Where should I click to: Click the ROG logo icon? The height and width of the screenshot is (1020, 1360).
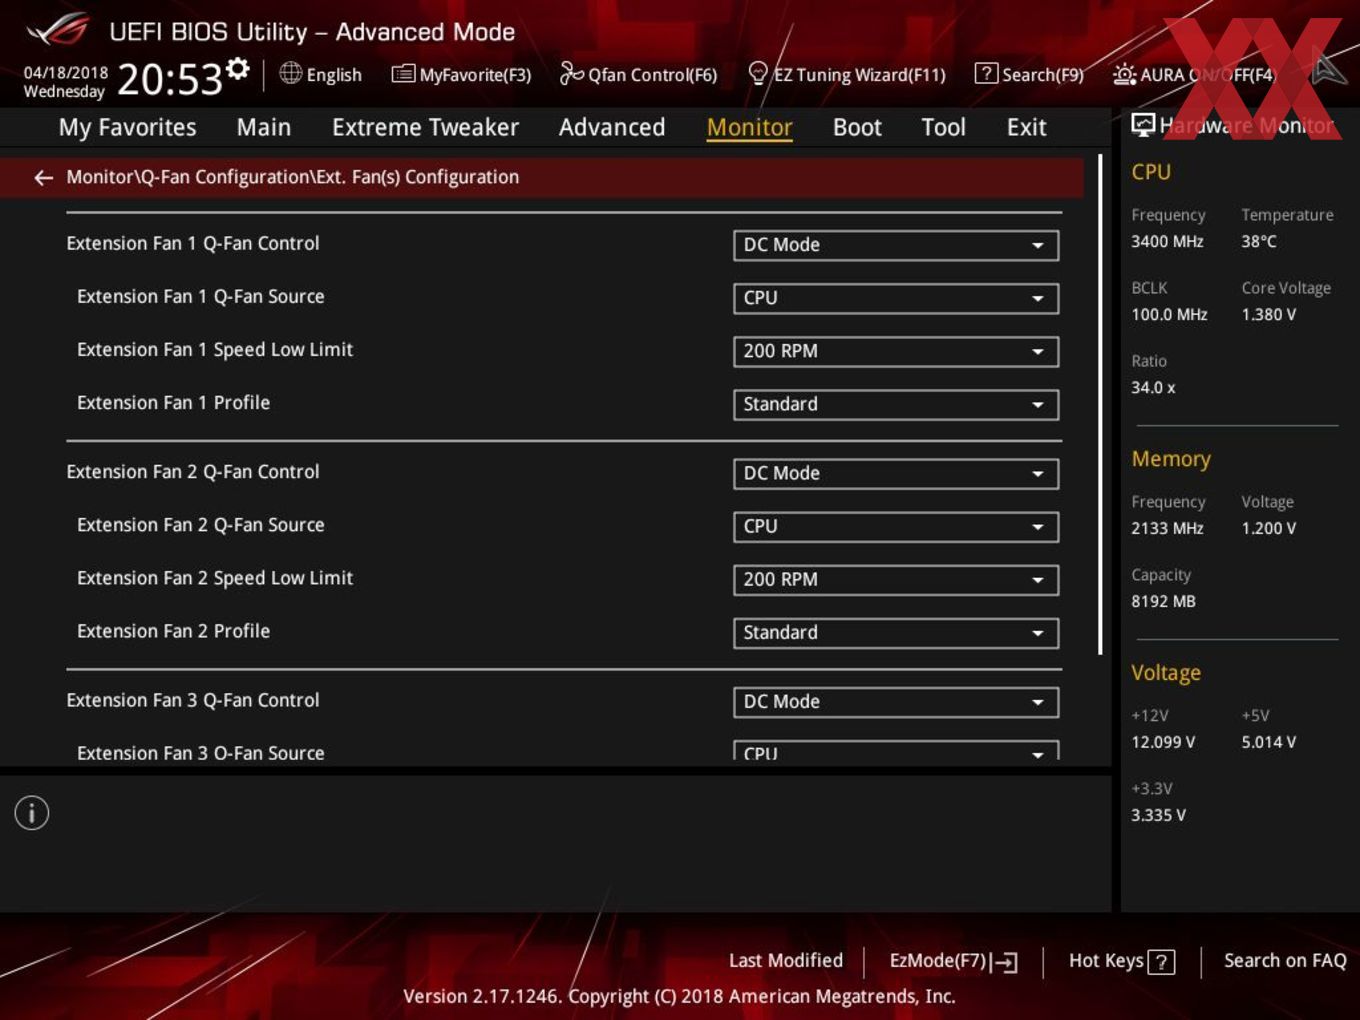57,30
